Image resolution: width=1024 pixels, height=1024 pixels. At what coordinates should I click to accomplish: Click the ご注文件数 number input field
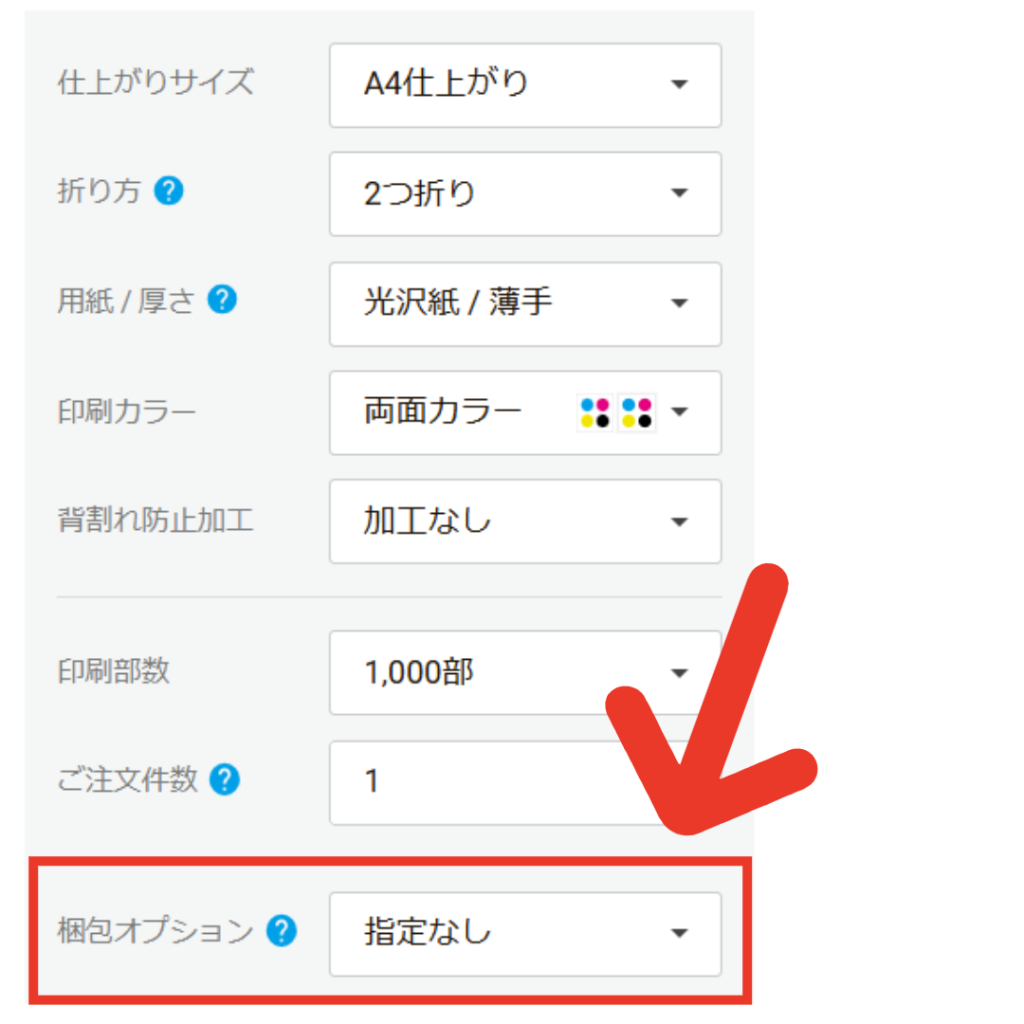point(480,782)
